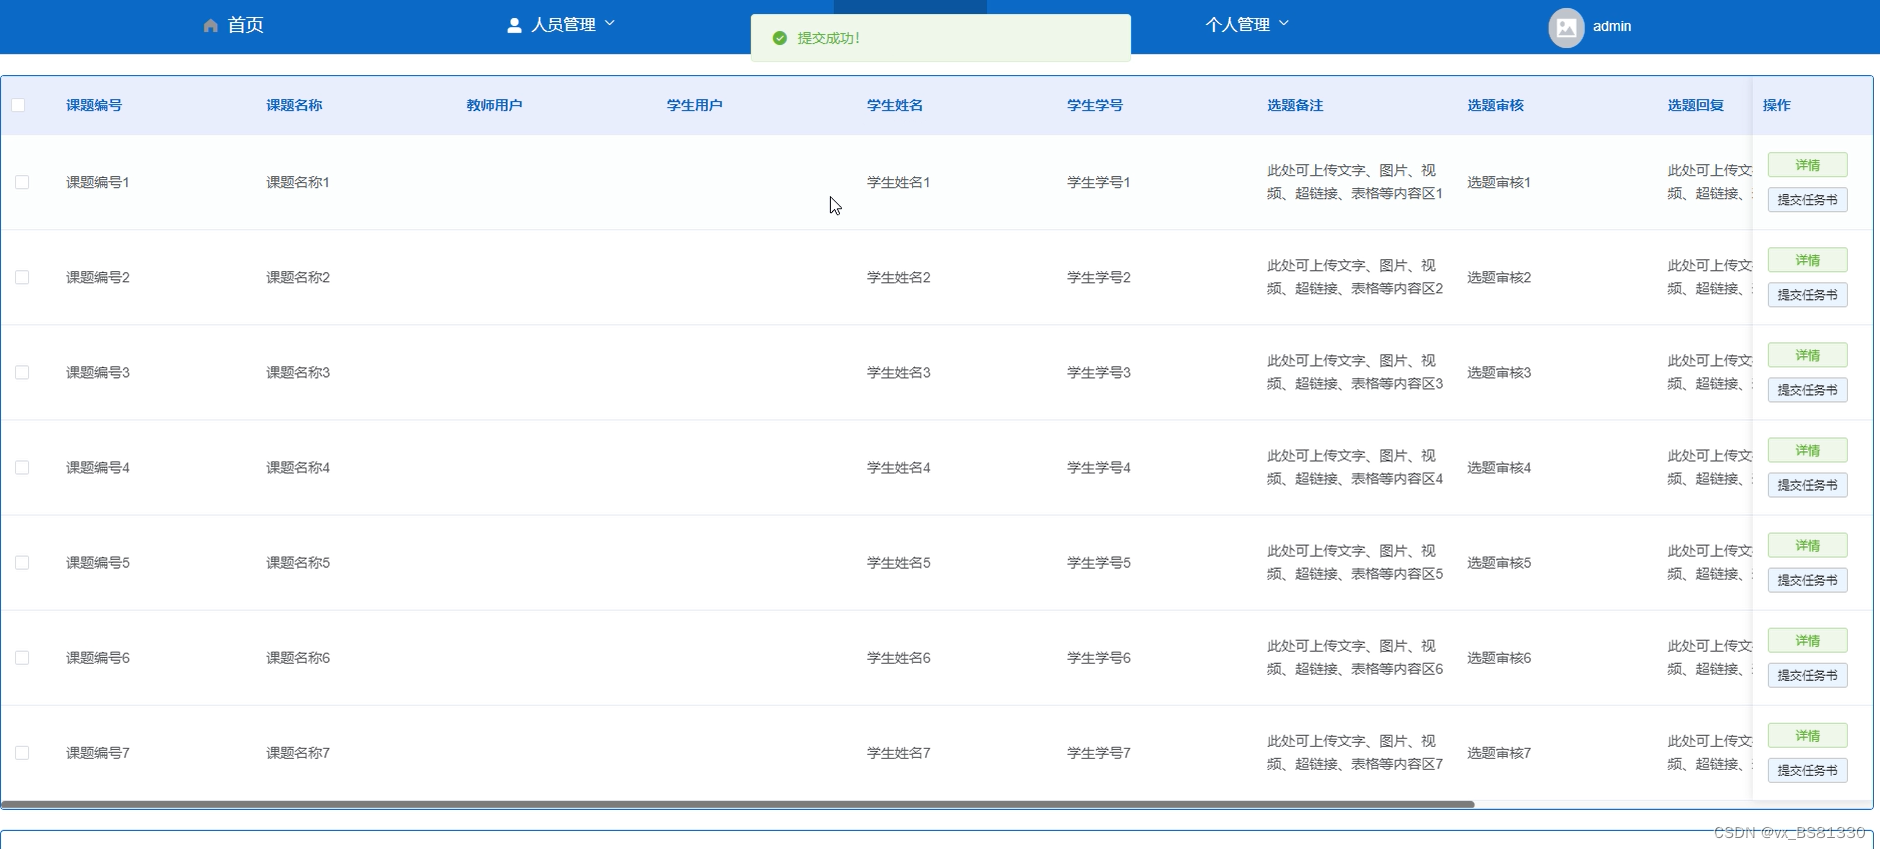Check the checkbox for row 课题编号7

click(x=22, y=752)
